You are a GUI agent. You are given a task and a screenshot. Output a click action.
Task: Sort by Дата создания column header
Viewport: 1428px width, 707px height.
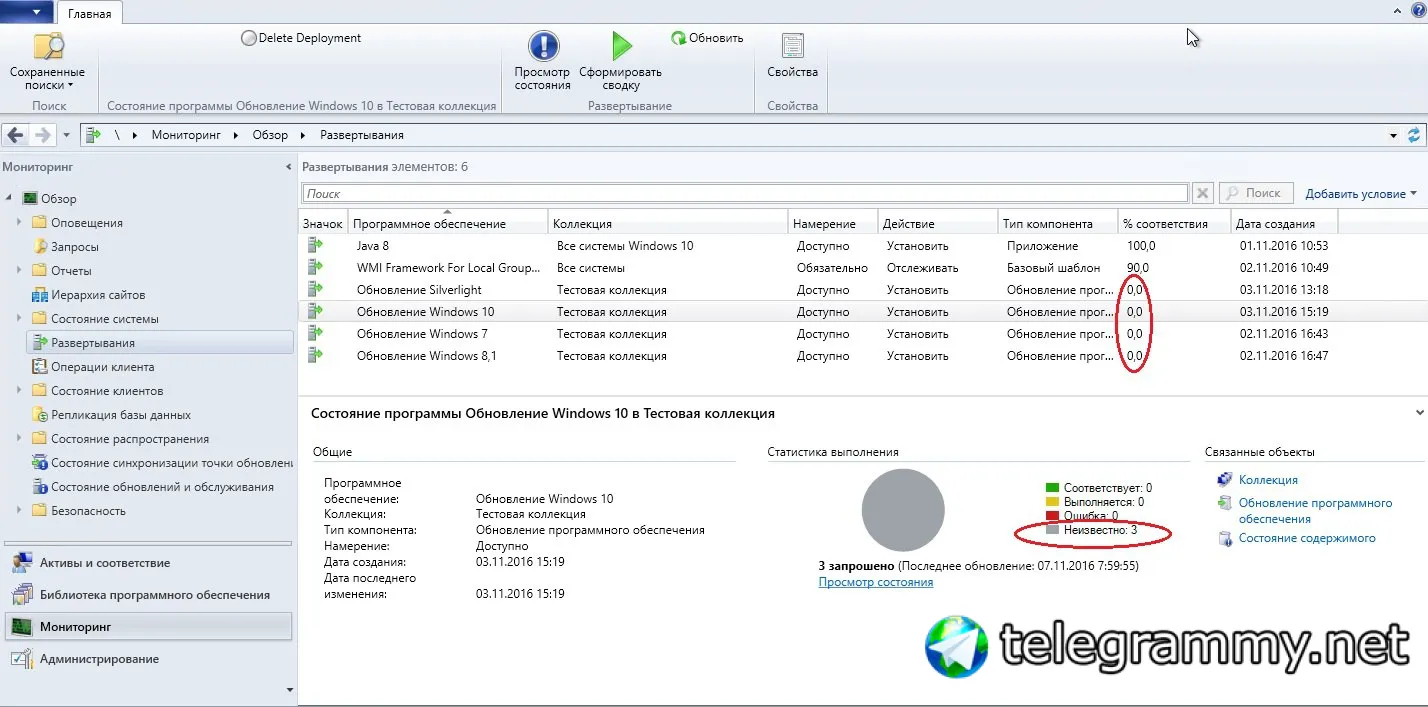(1284, 224)
